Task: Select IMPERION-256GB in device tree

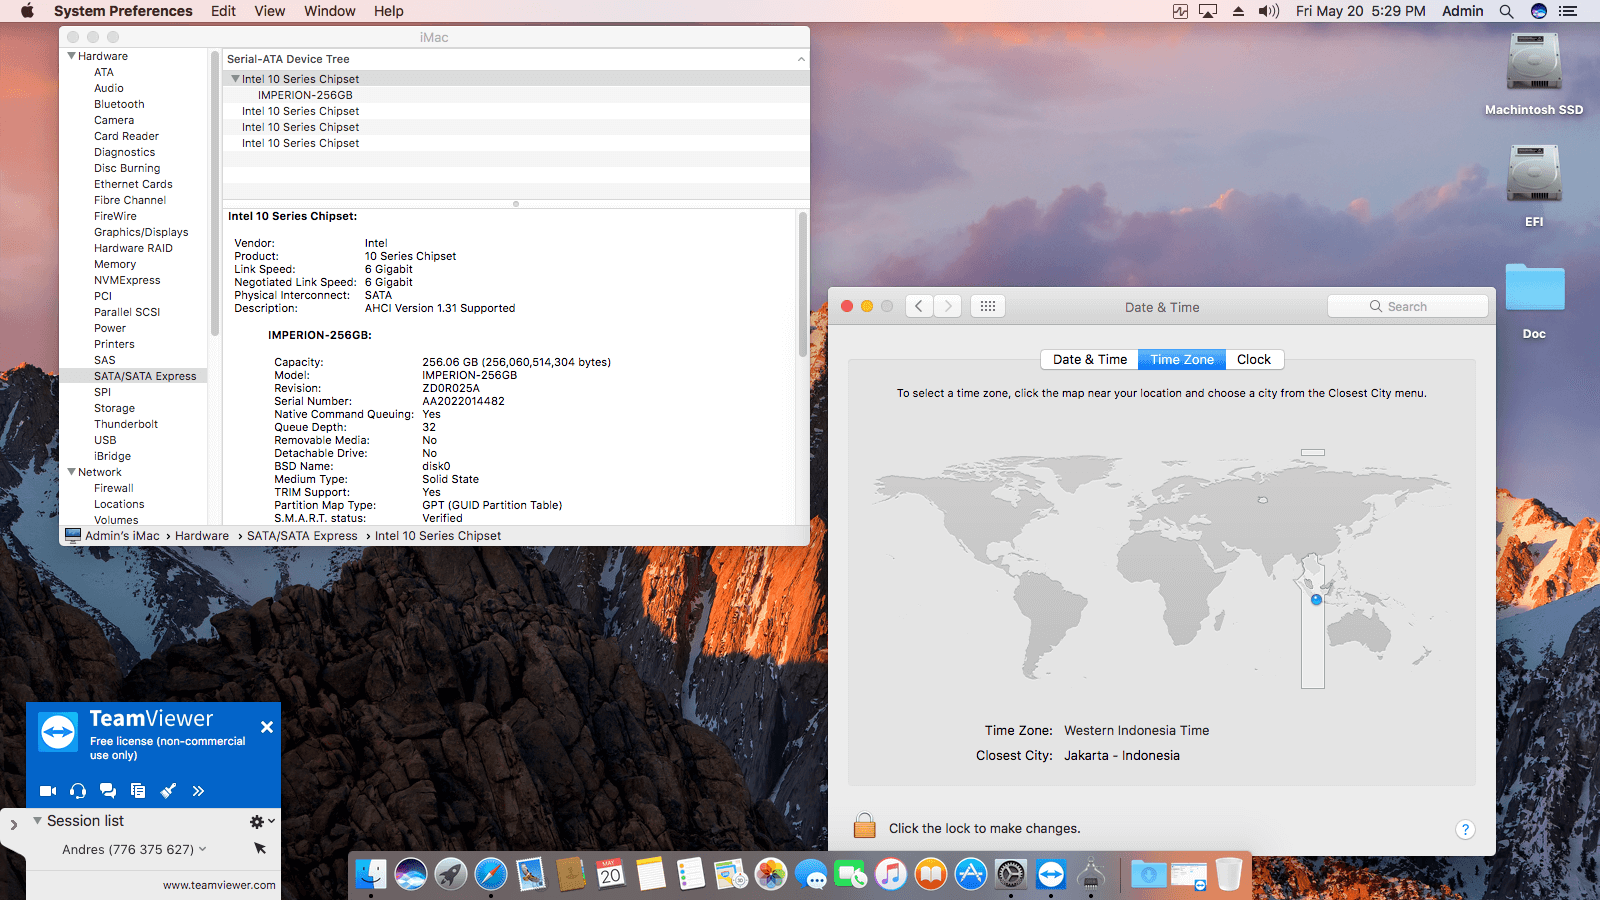Action: [x=305, y=95]
